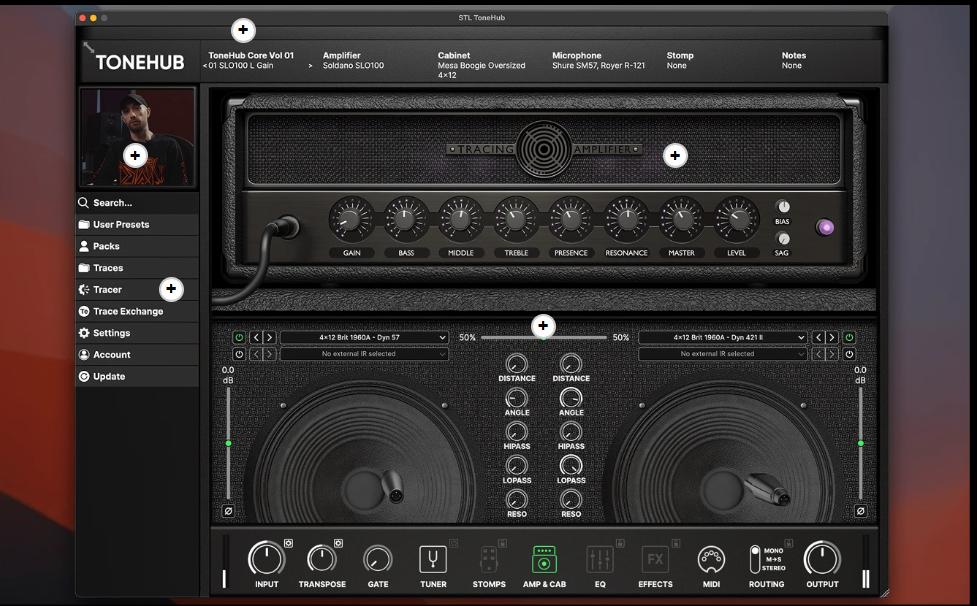Toggle power for left Dyn 57 cabinet

click(x=239, y=338)
